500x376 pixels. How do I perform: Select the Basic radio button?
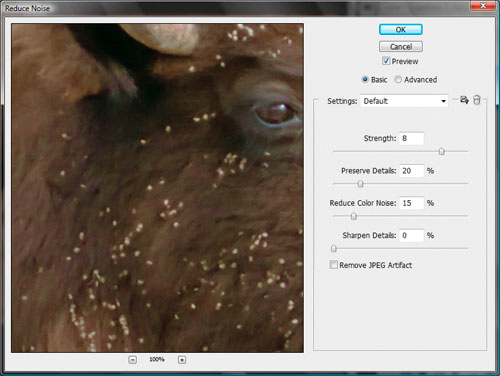point(365,79)
